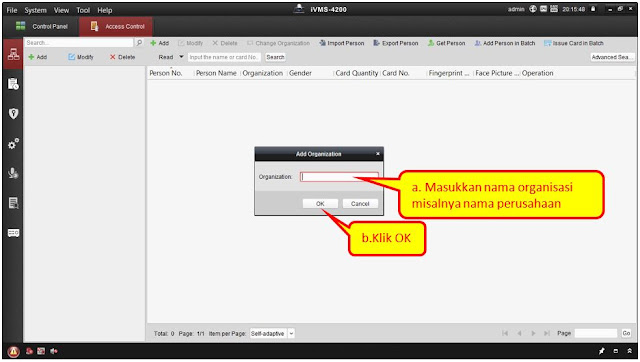Click the magnifier icon in organization search
Screen dimensions: 640x362
[139, 42]
